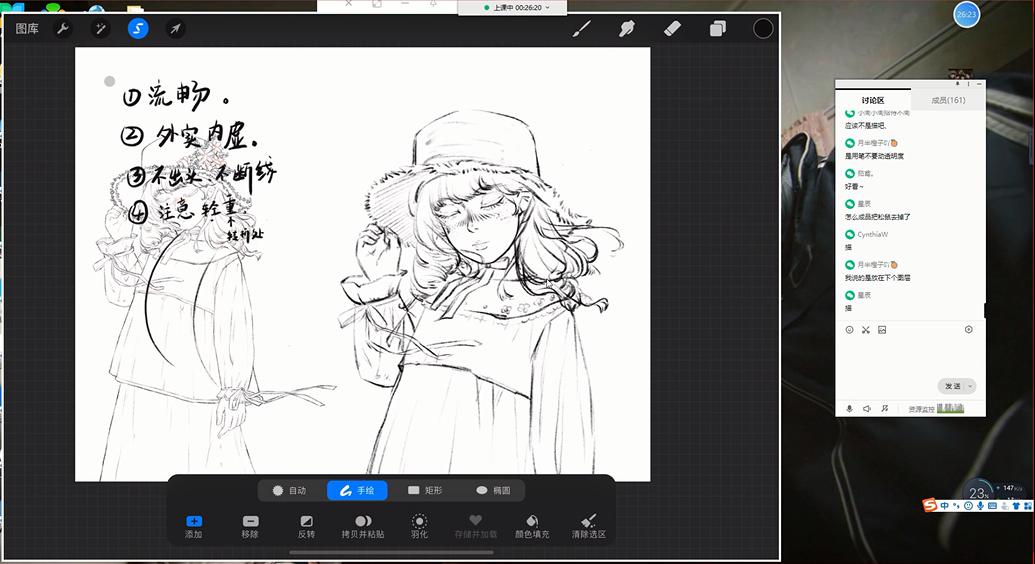
Task: Expand the 上课中 class status dropdown
Action: pyautogui.click(x=549, y=7)
